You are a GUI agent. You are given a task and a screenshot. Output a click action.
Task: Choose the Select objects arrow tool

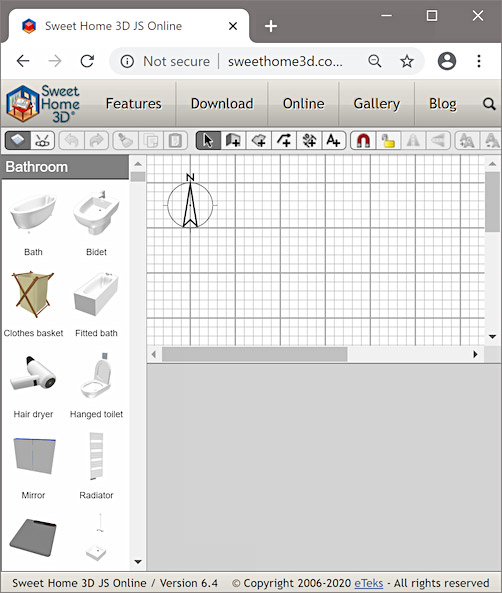point(208,141)
